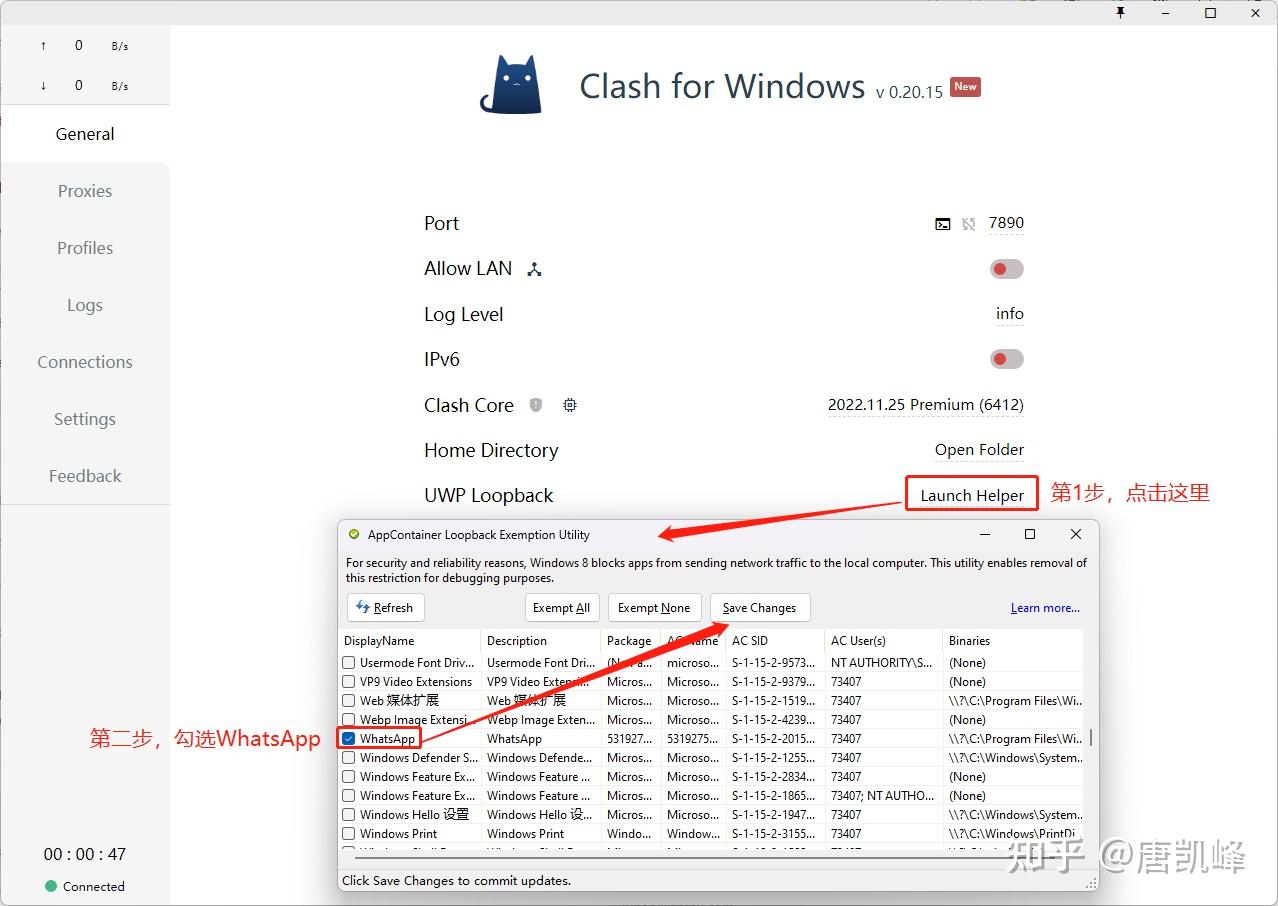
Task: Click the Refresh button in Loopback Utility
Action: tap(385, 608)
